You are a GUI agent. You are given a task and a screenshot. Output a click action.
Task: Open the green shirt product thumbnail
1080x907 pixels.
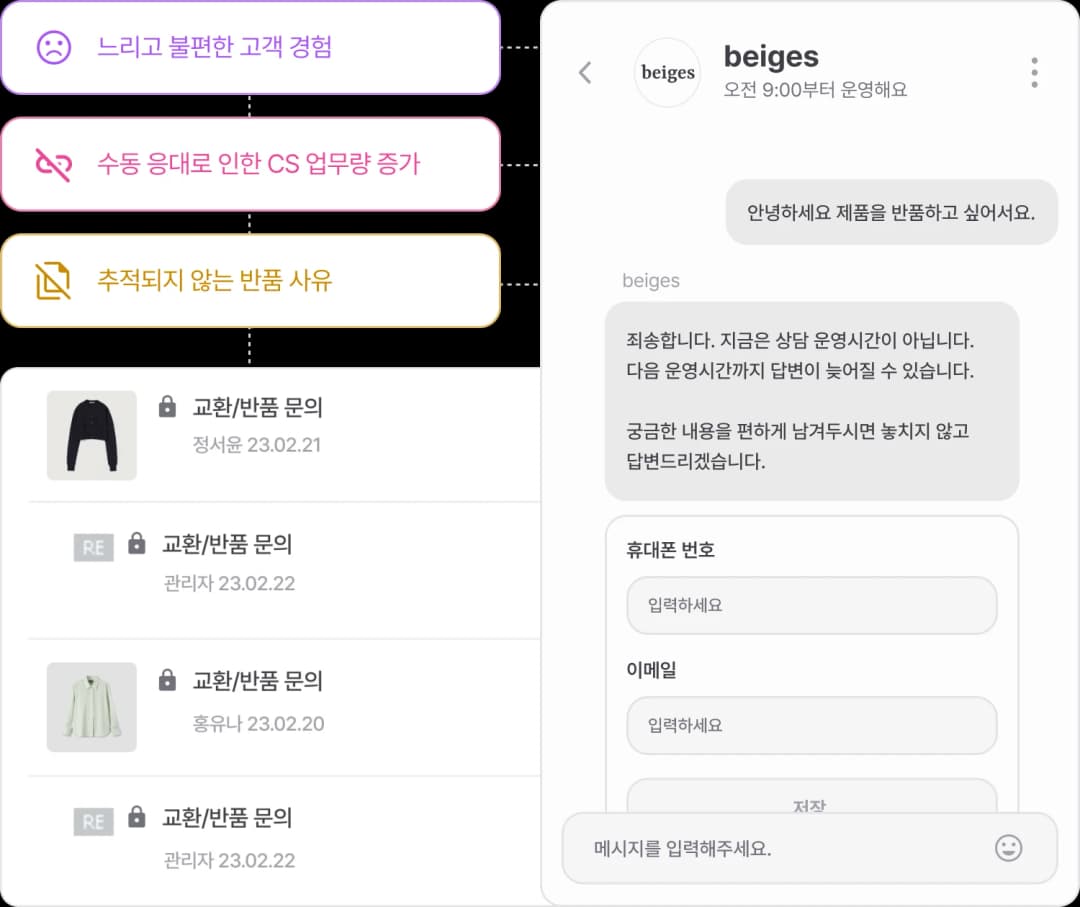(x=92, y=707)
